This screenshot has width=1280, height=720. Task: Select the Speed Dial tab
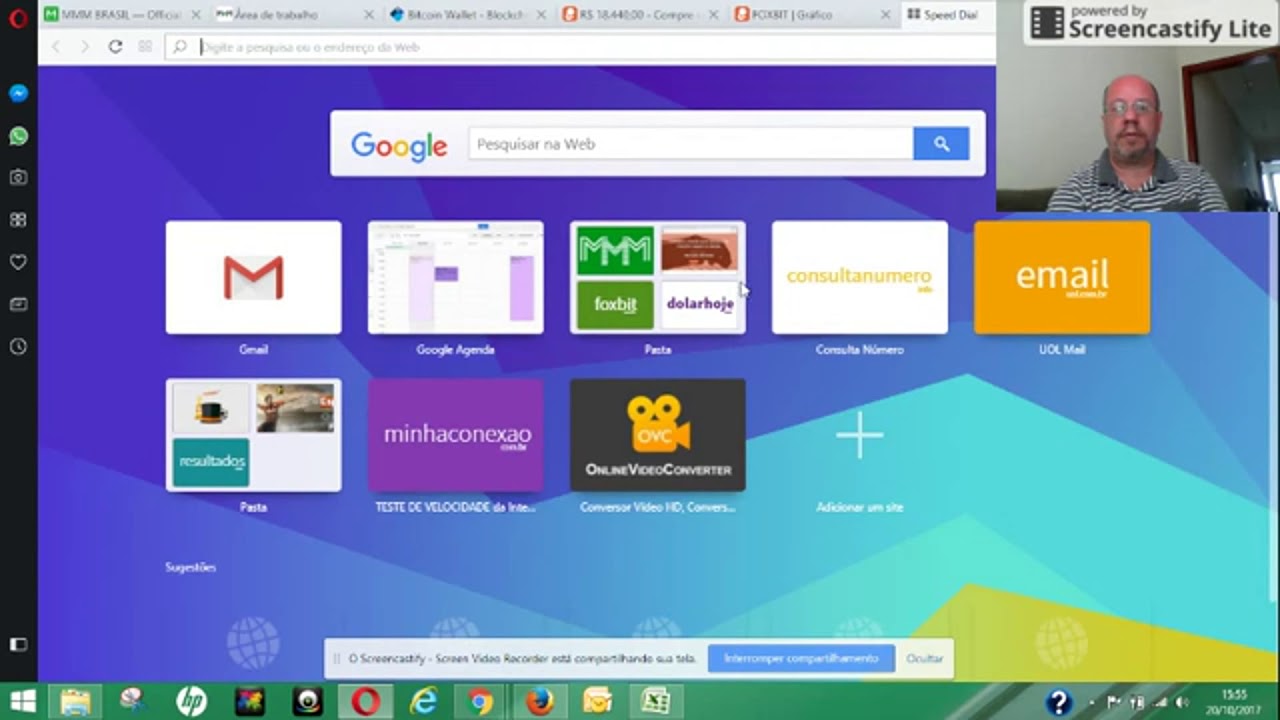point(948,15)
